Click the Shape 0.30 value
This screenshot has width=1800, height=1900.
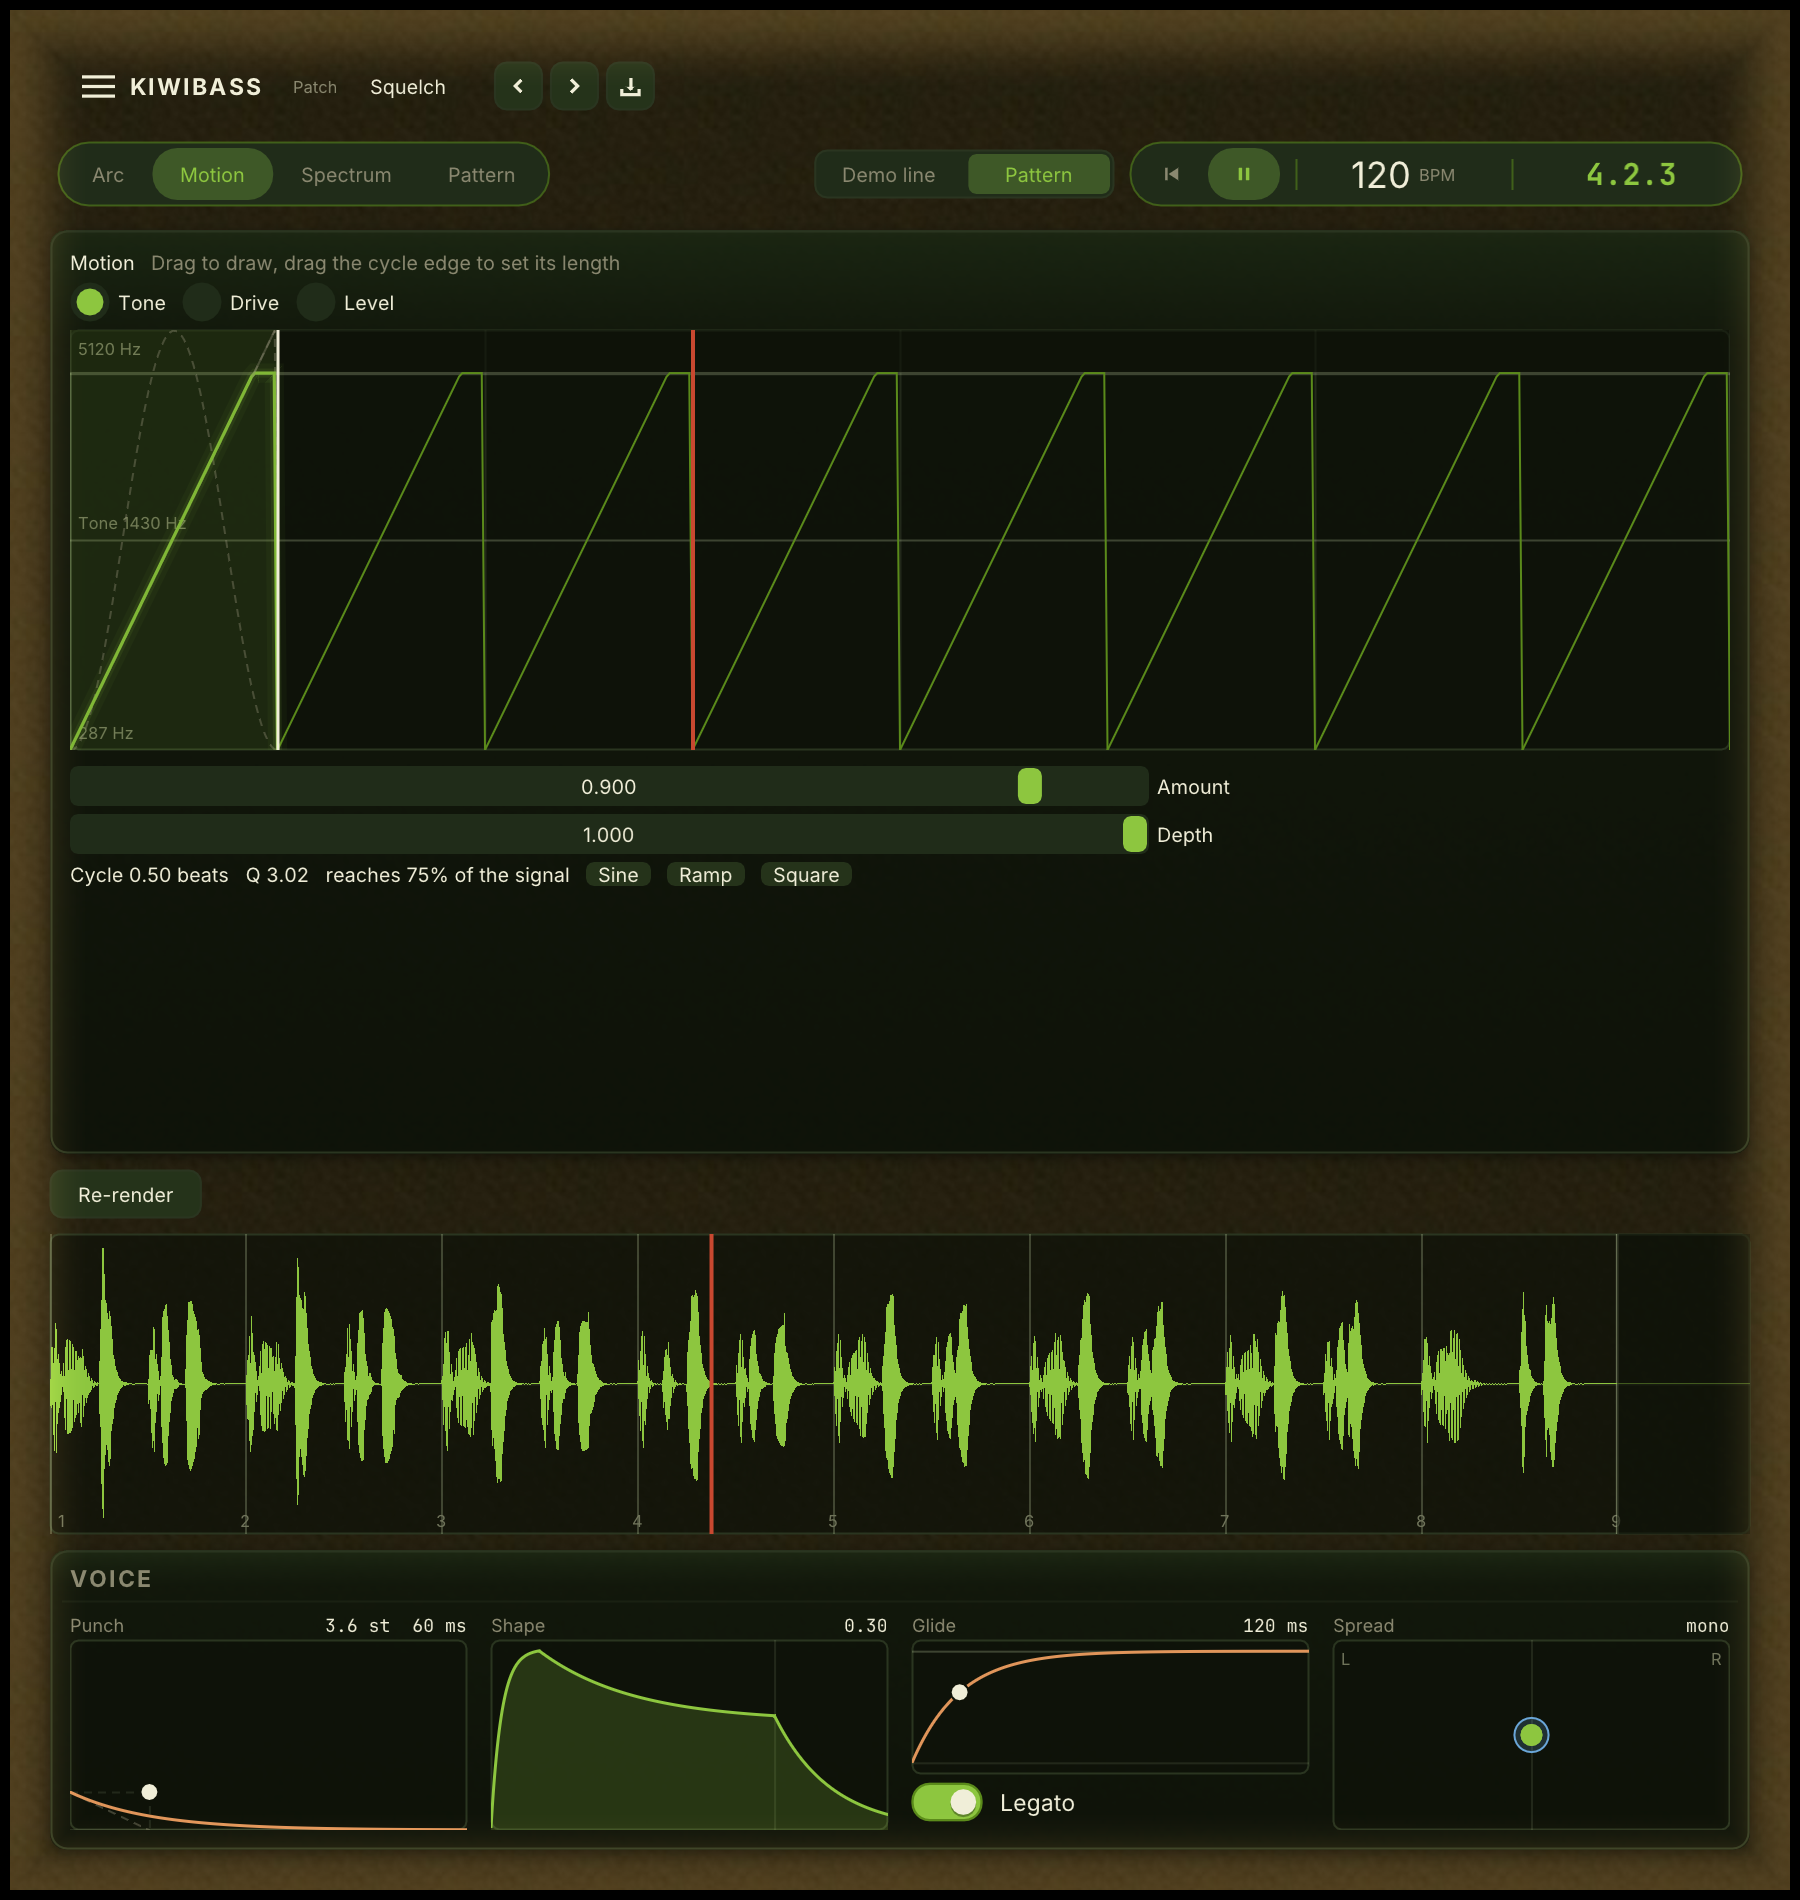click(x=865, y=1626)
